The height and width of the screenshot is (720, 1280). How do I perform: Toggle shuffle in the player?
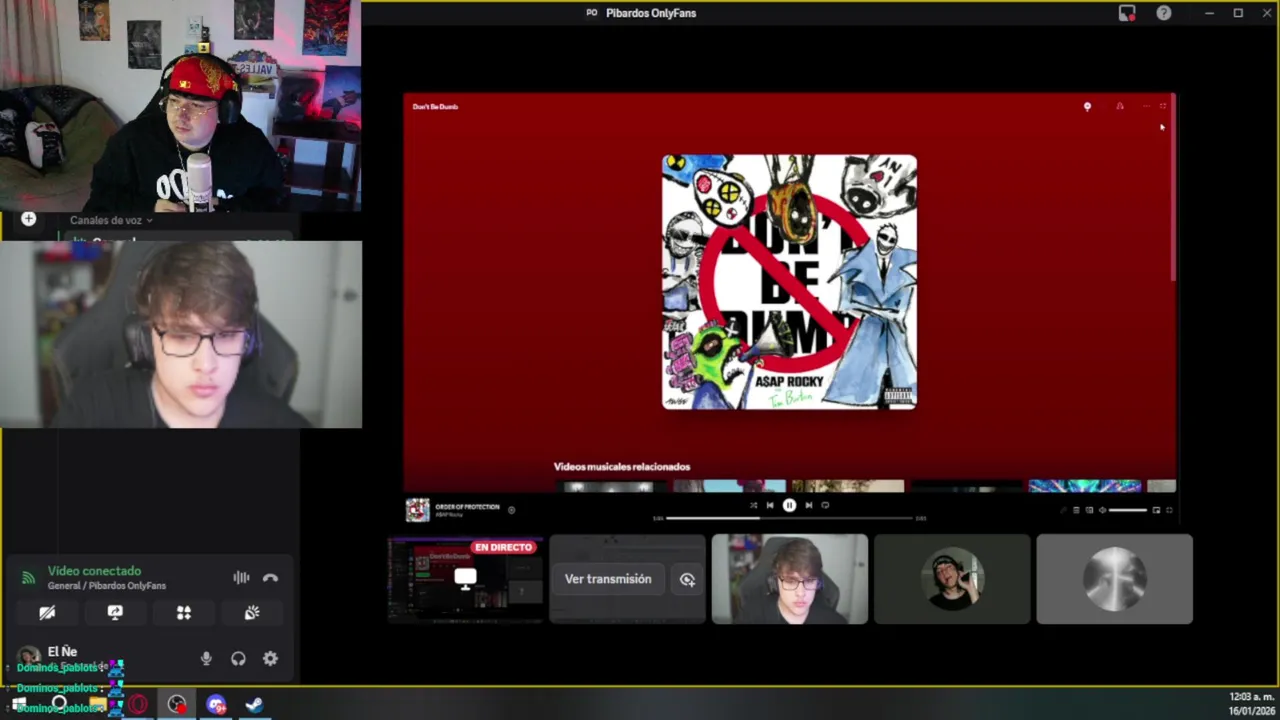(753, 505)
